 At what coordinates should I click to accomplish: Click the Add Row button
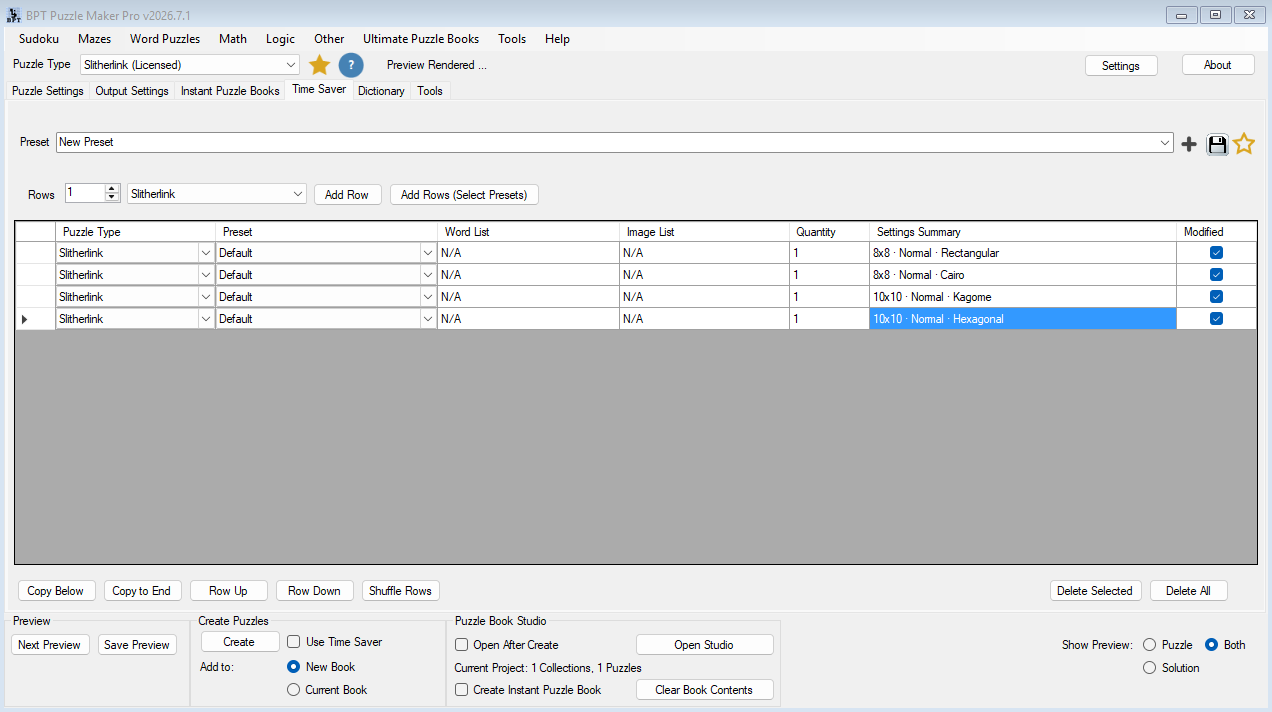pyautogui.click(x=347, y=195)
